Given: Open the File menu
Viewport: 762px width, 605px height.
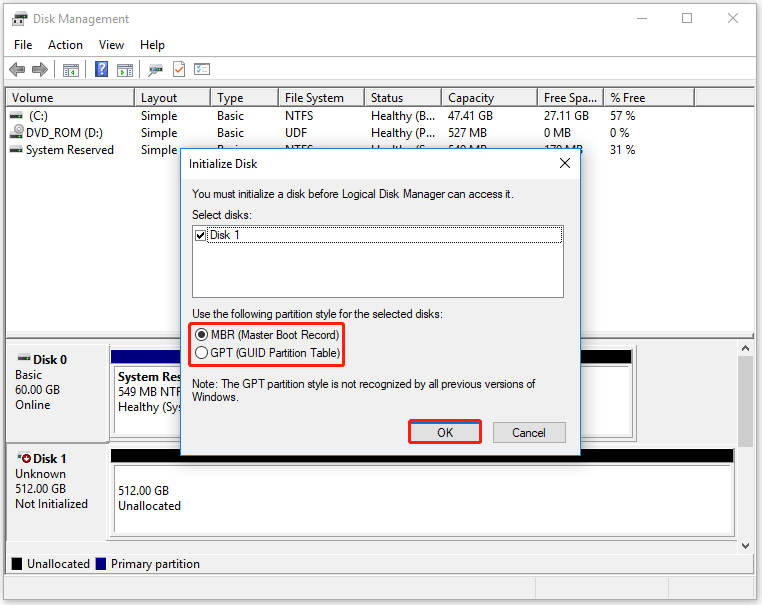Looking at the screenshot, I should [23, 45].
